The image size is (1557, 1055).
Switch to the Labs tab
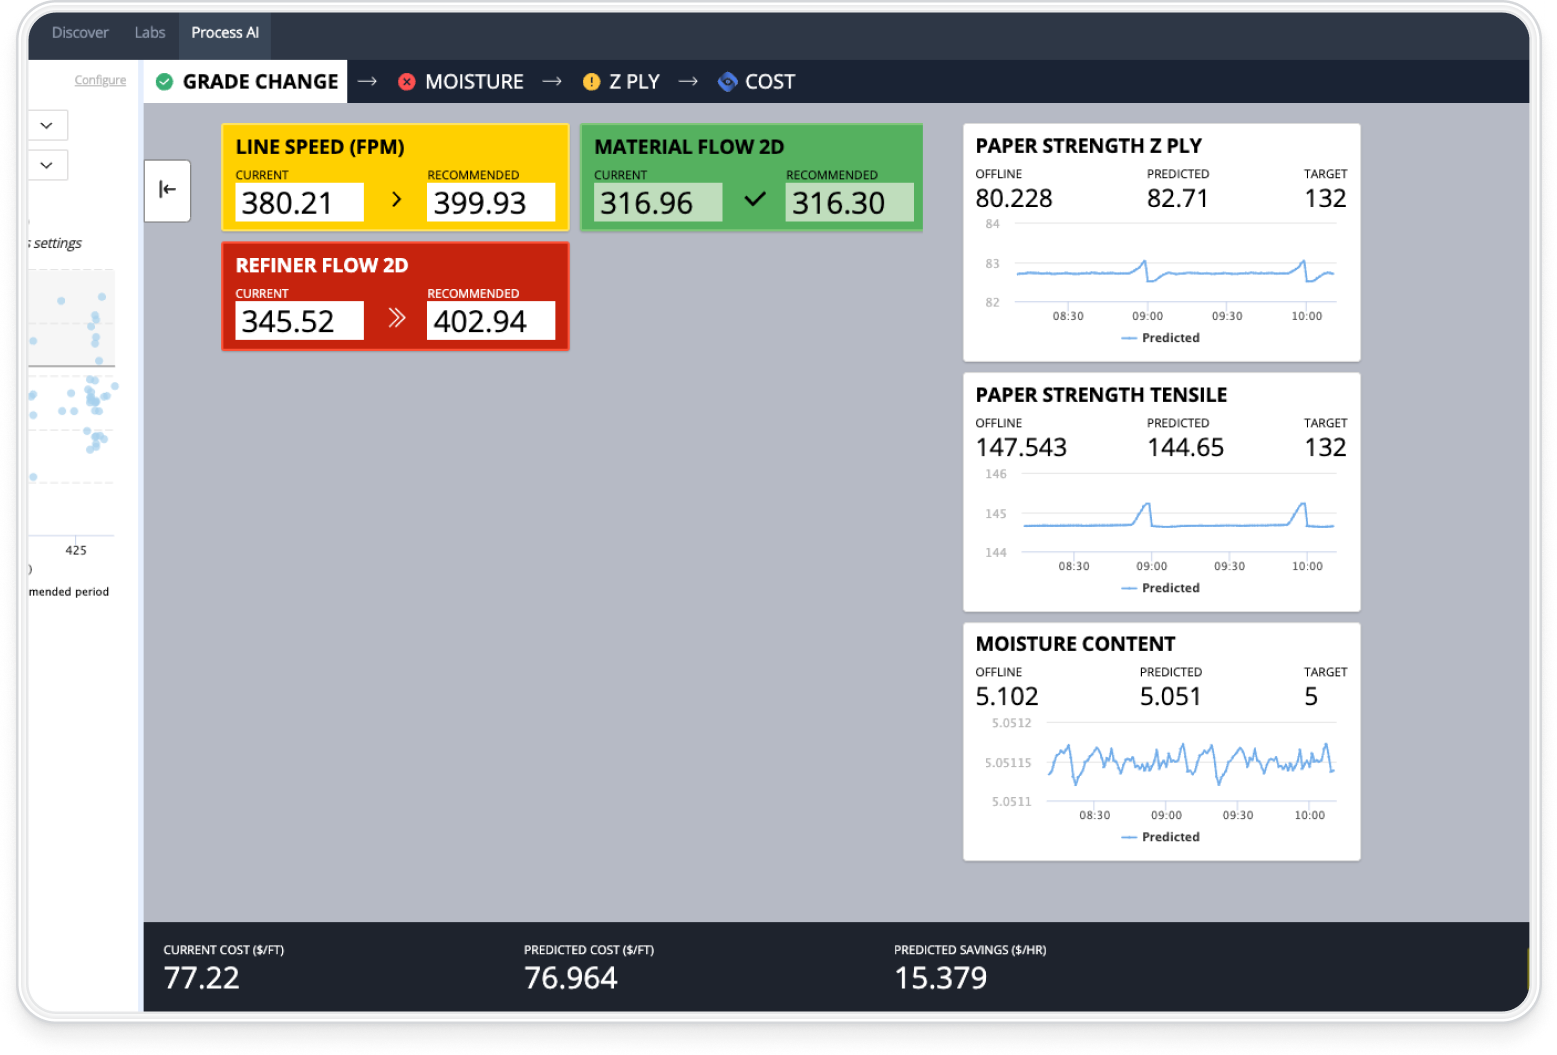click(150, 33)
